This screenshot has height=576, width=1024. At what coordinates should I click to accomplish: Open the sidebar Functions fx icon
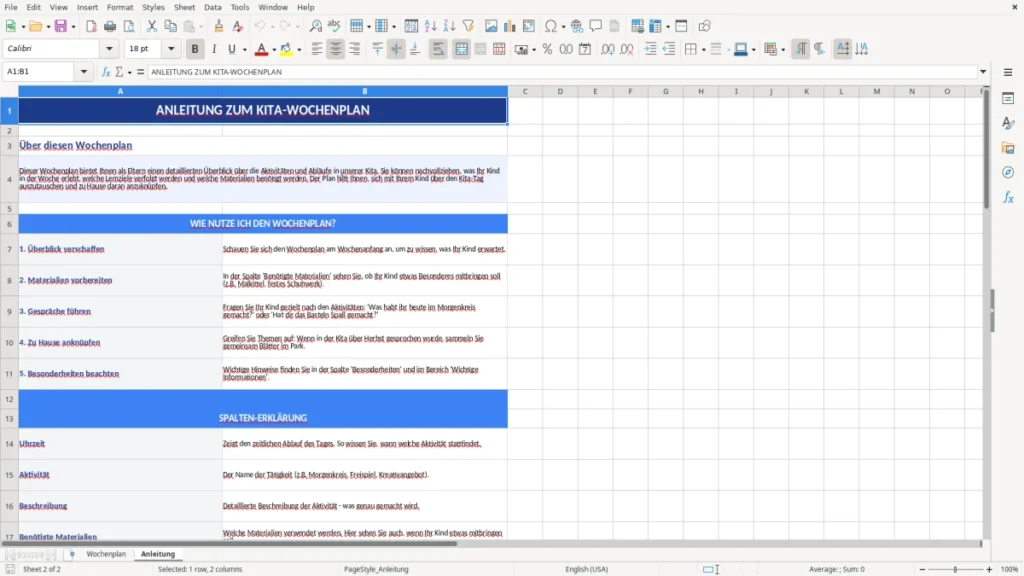(x=1008, y=197)
